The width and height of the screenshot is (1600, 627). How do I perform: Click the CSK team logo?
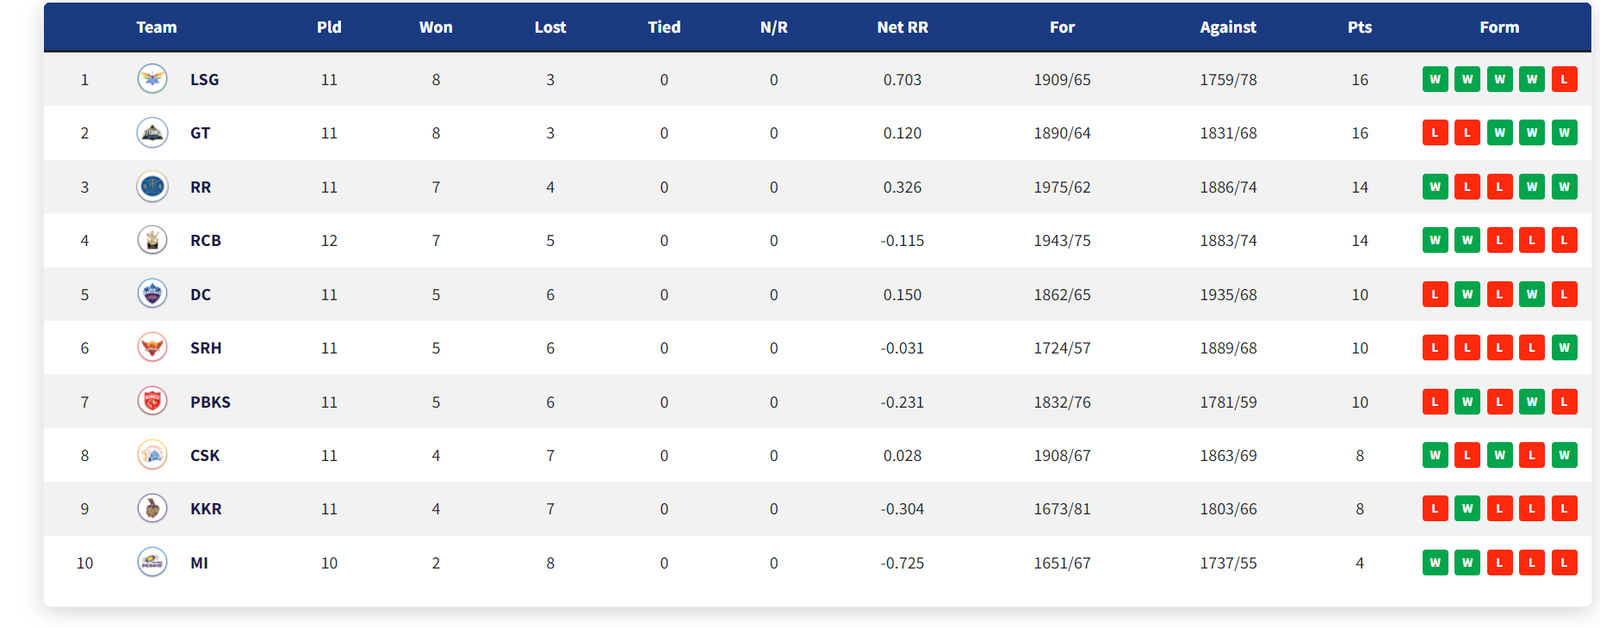point(152,455)
